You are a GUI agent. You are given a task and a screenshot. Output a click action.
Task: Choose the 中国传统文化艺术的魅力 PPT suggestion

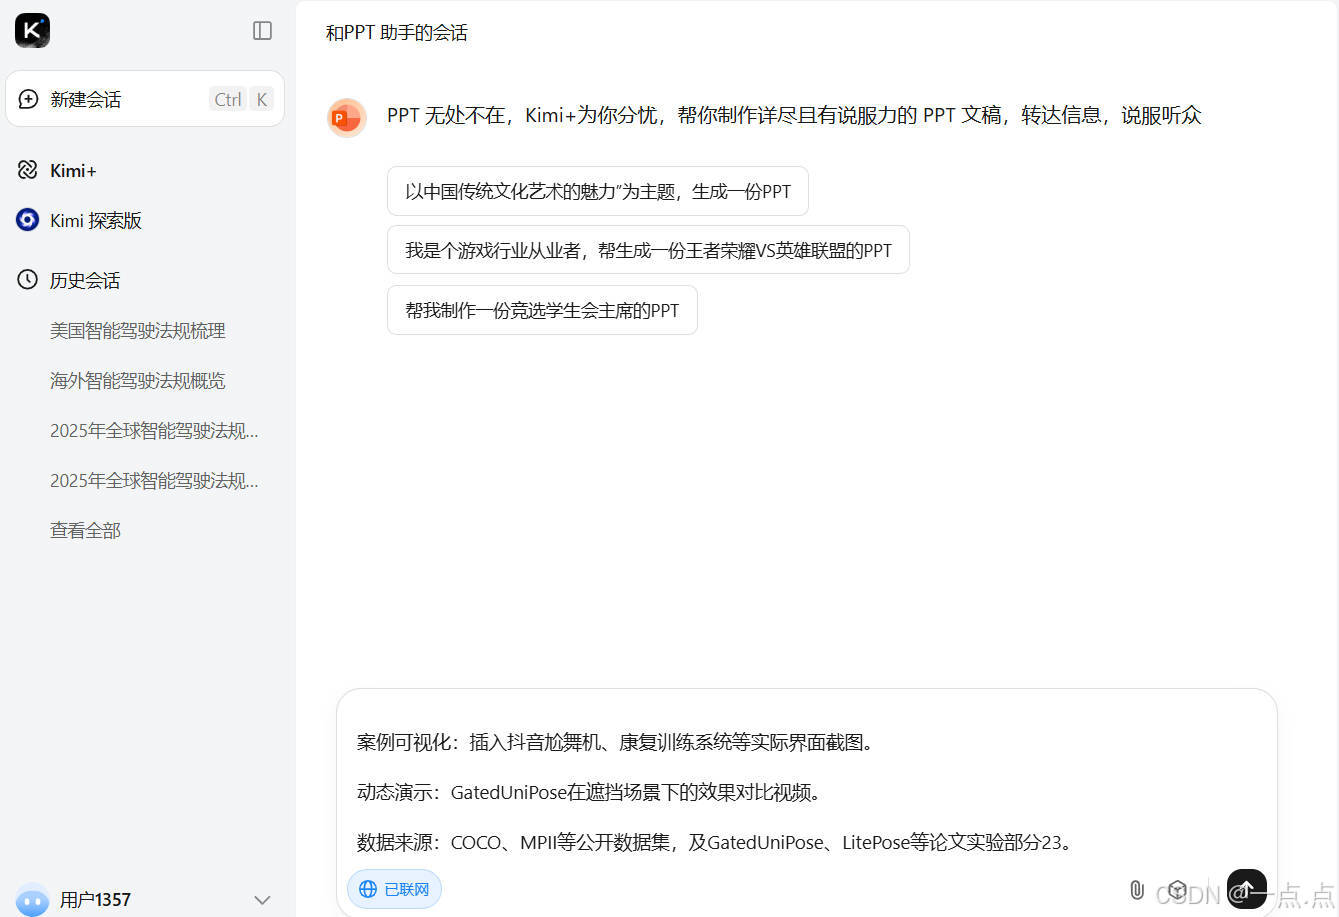coord(598,191)
